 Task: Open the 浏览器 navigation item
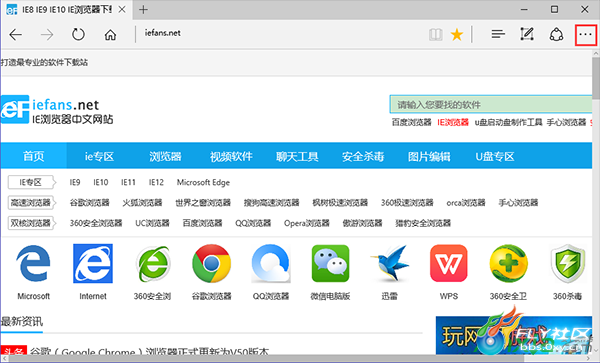165,156
